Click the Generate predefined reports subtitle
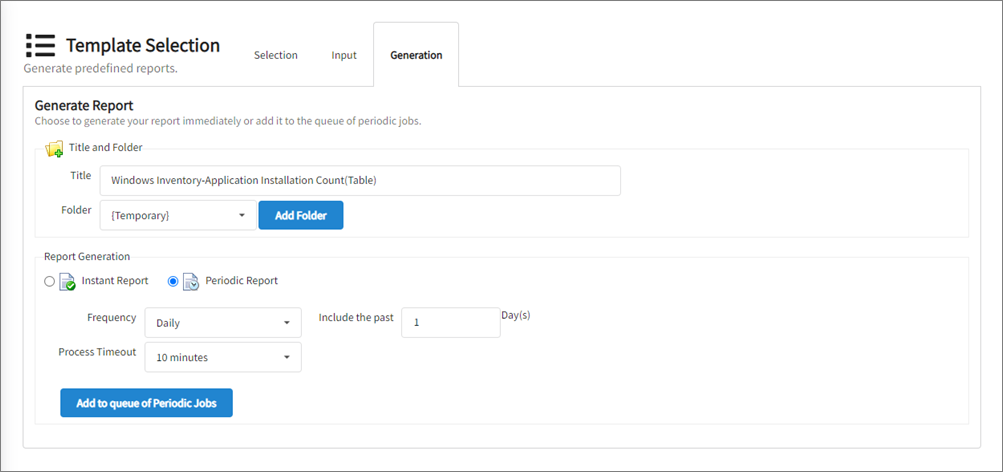This screenshot has height=472, width=1003. point(100,68)
